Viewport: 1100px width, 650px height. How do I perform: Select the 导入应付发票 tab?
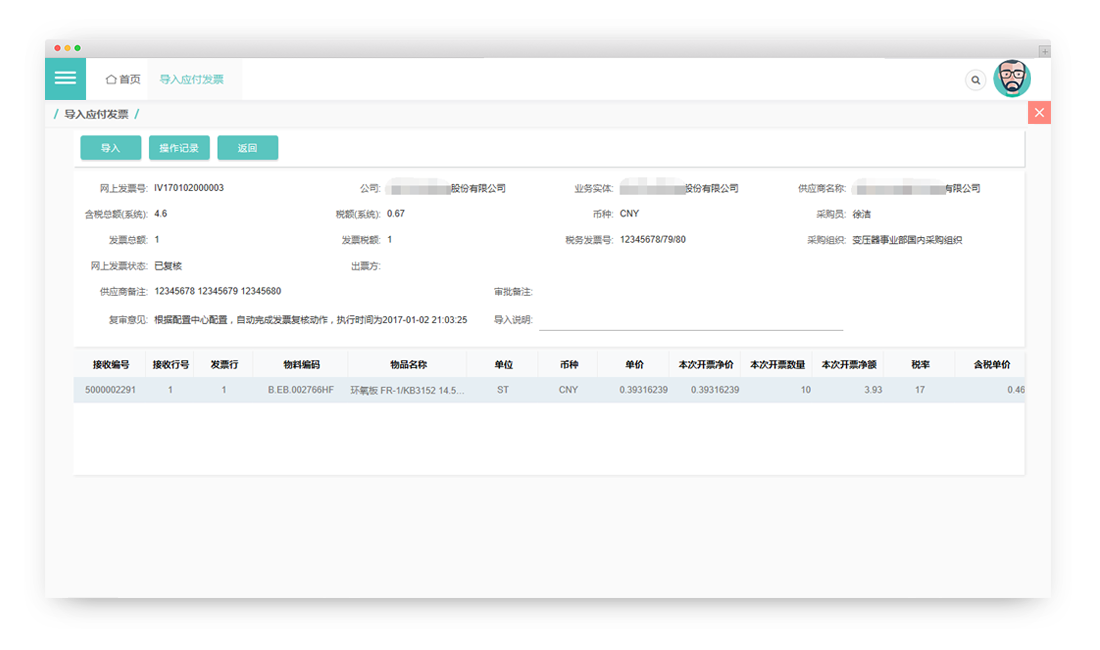[192, 79]
